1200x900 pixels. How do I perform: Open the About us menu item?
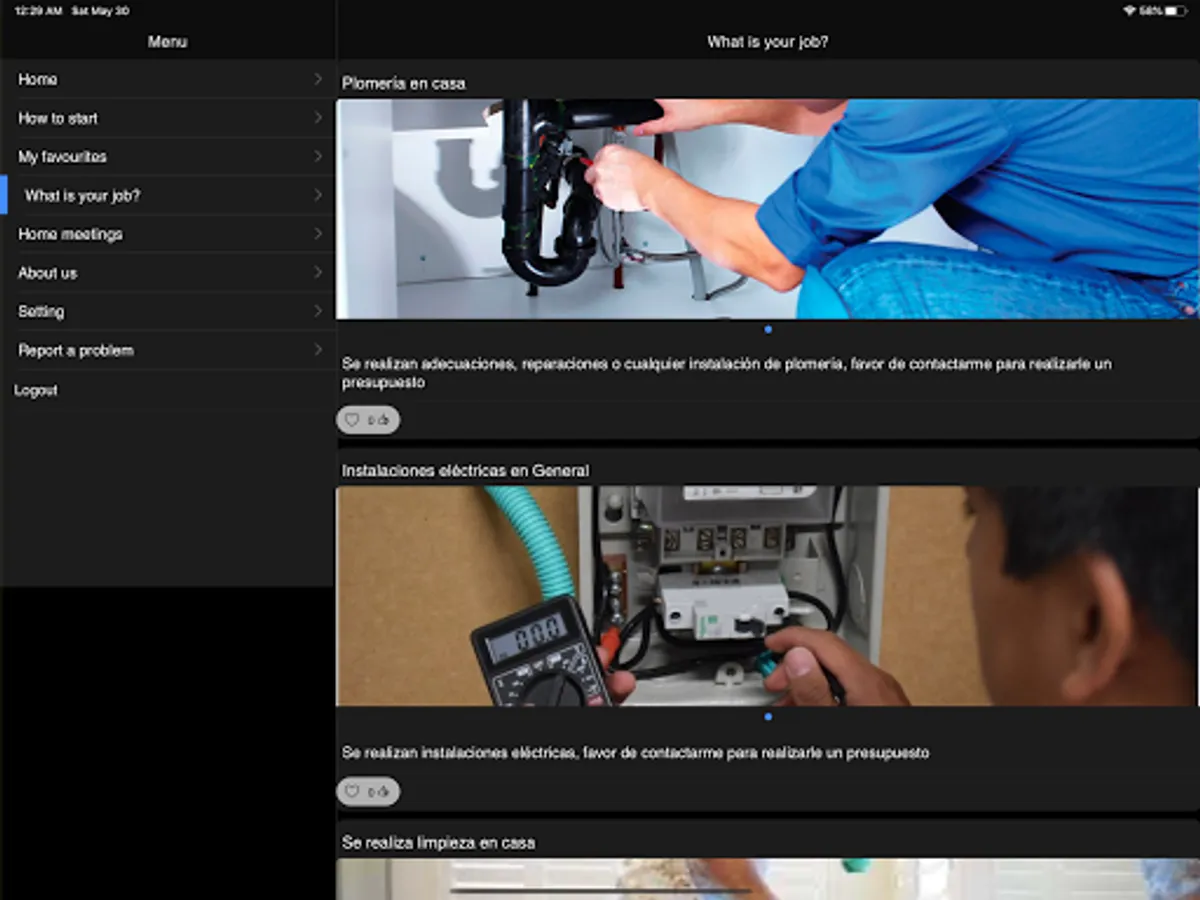point(167,273)
